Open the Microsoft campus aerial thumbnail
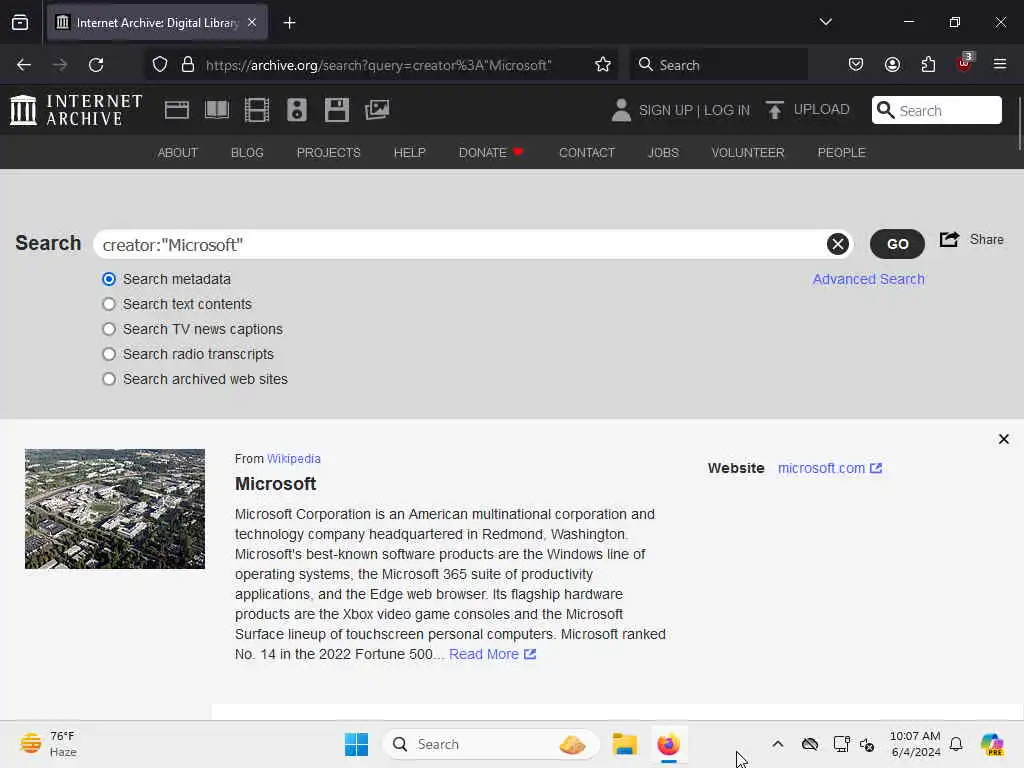The height and width of the screenshot is (768, 1024). [x=115, y=509]
